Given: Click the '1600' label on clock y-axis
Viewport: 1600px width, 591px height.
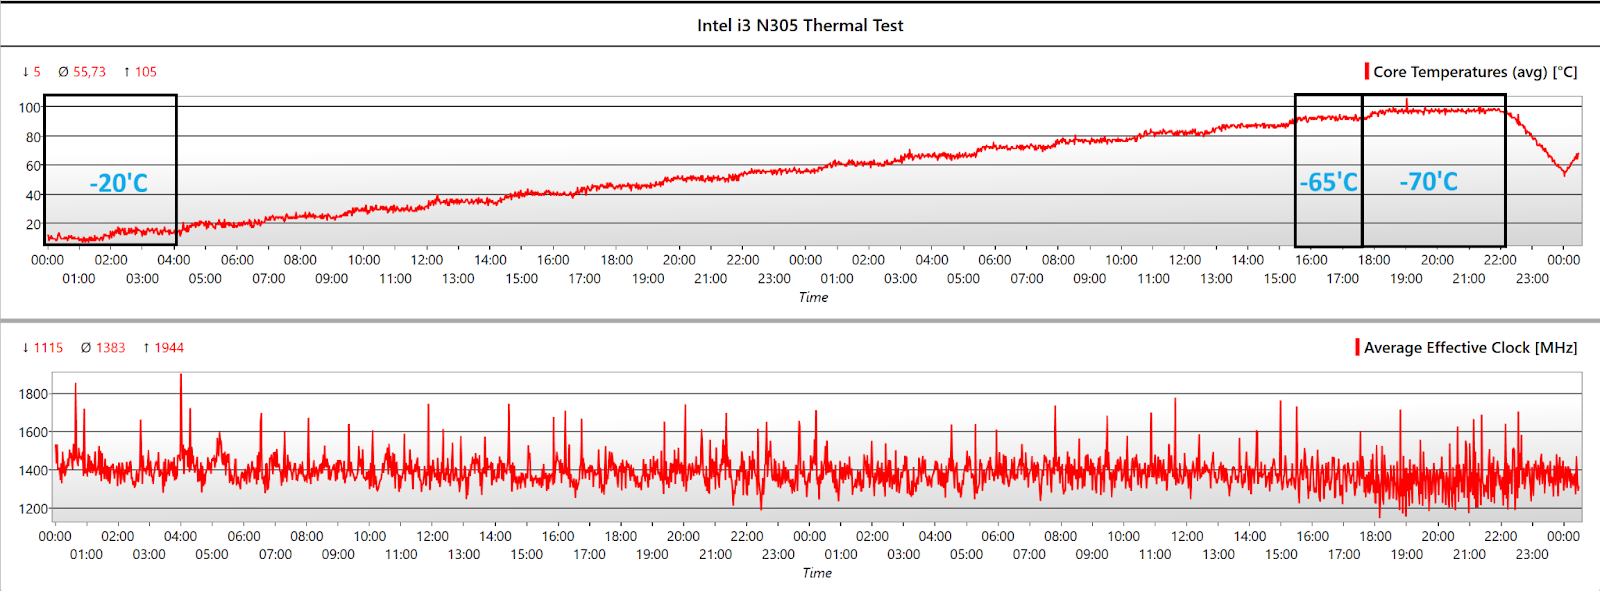Looking at the screenshot, I should point(33,432).
